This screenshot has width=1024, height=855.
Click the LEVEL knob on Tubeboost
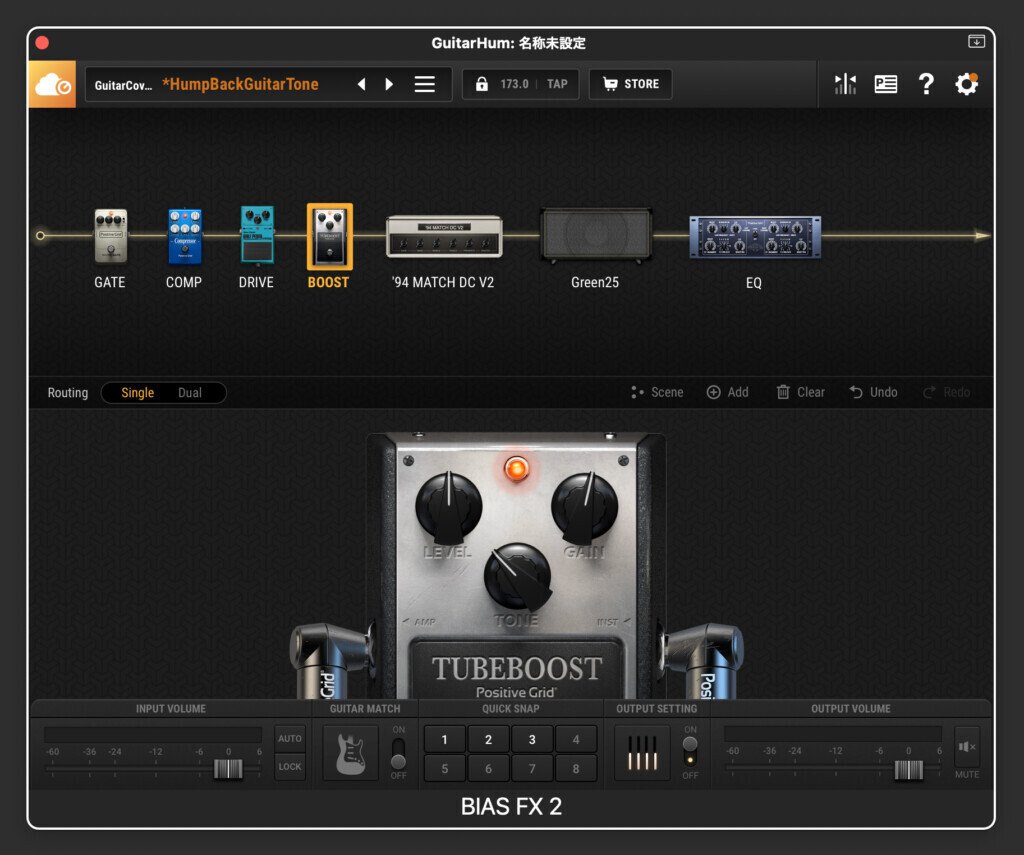[x=449, y=506]
